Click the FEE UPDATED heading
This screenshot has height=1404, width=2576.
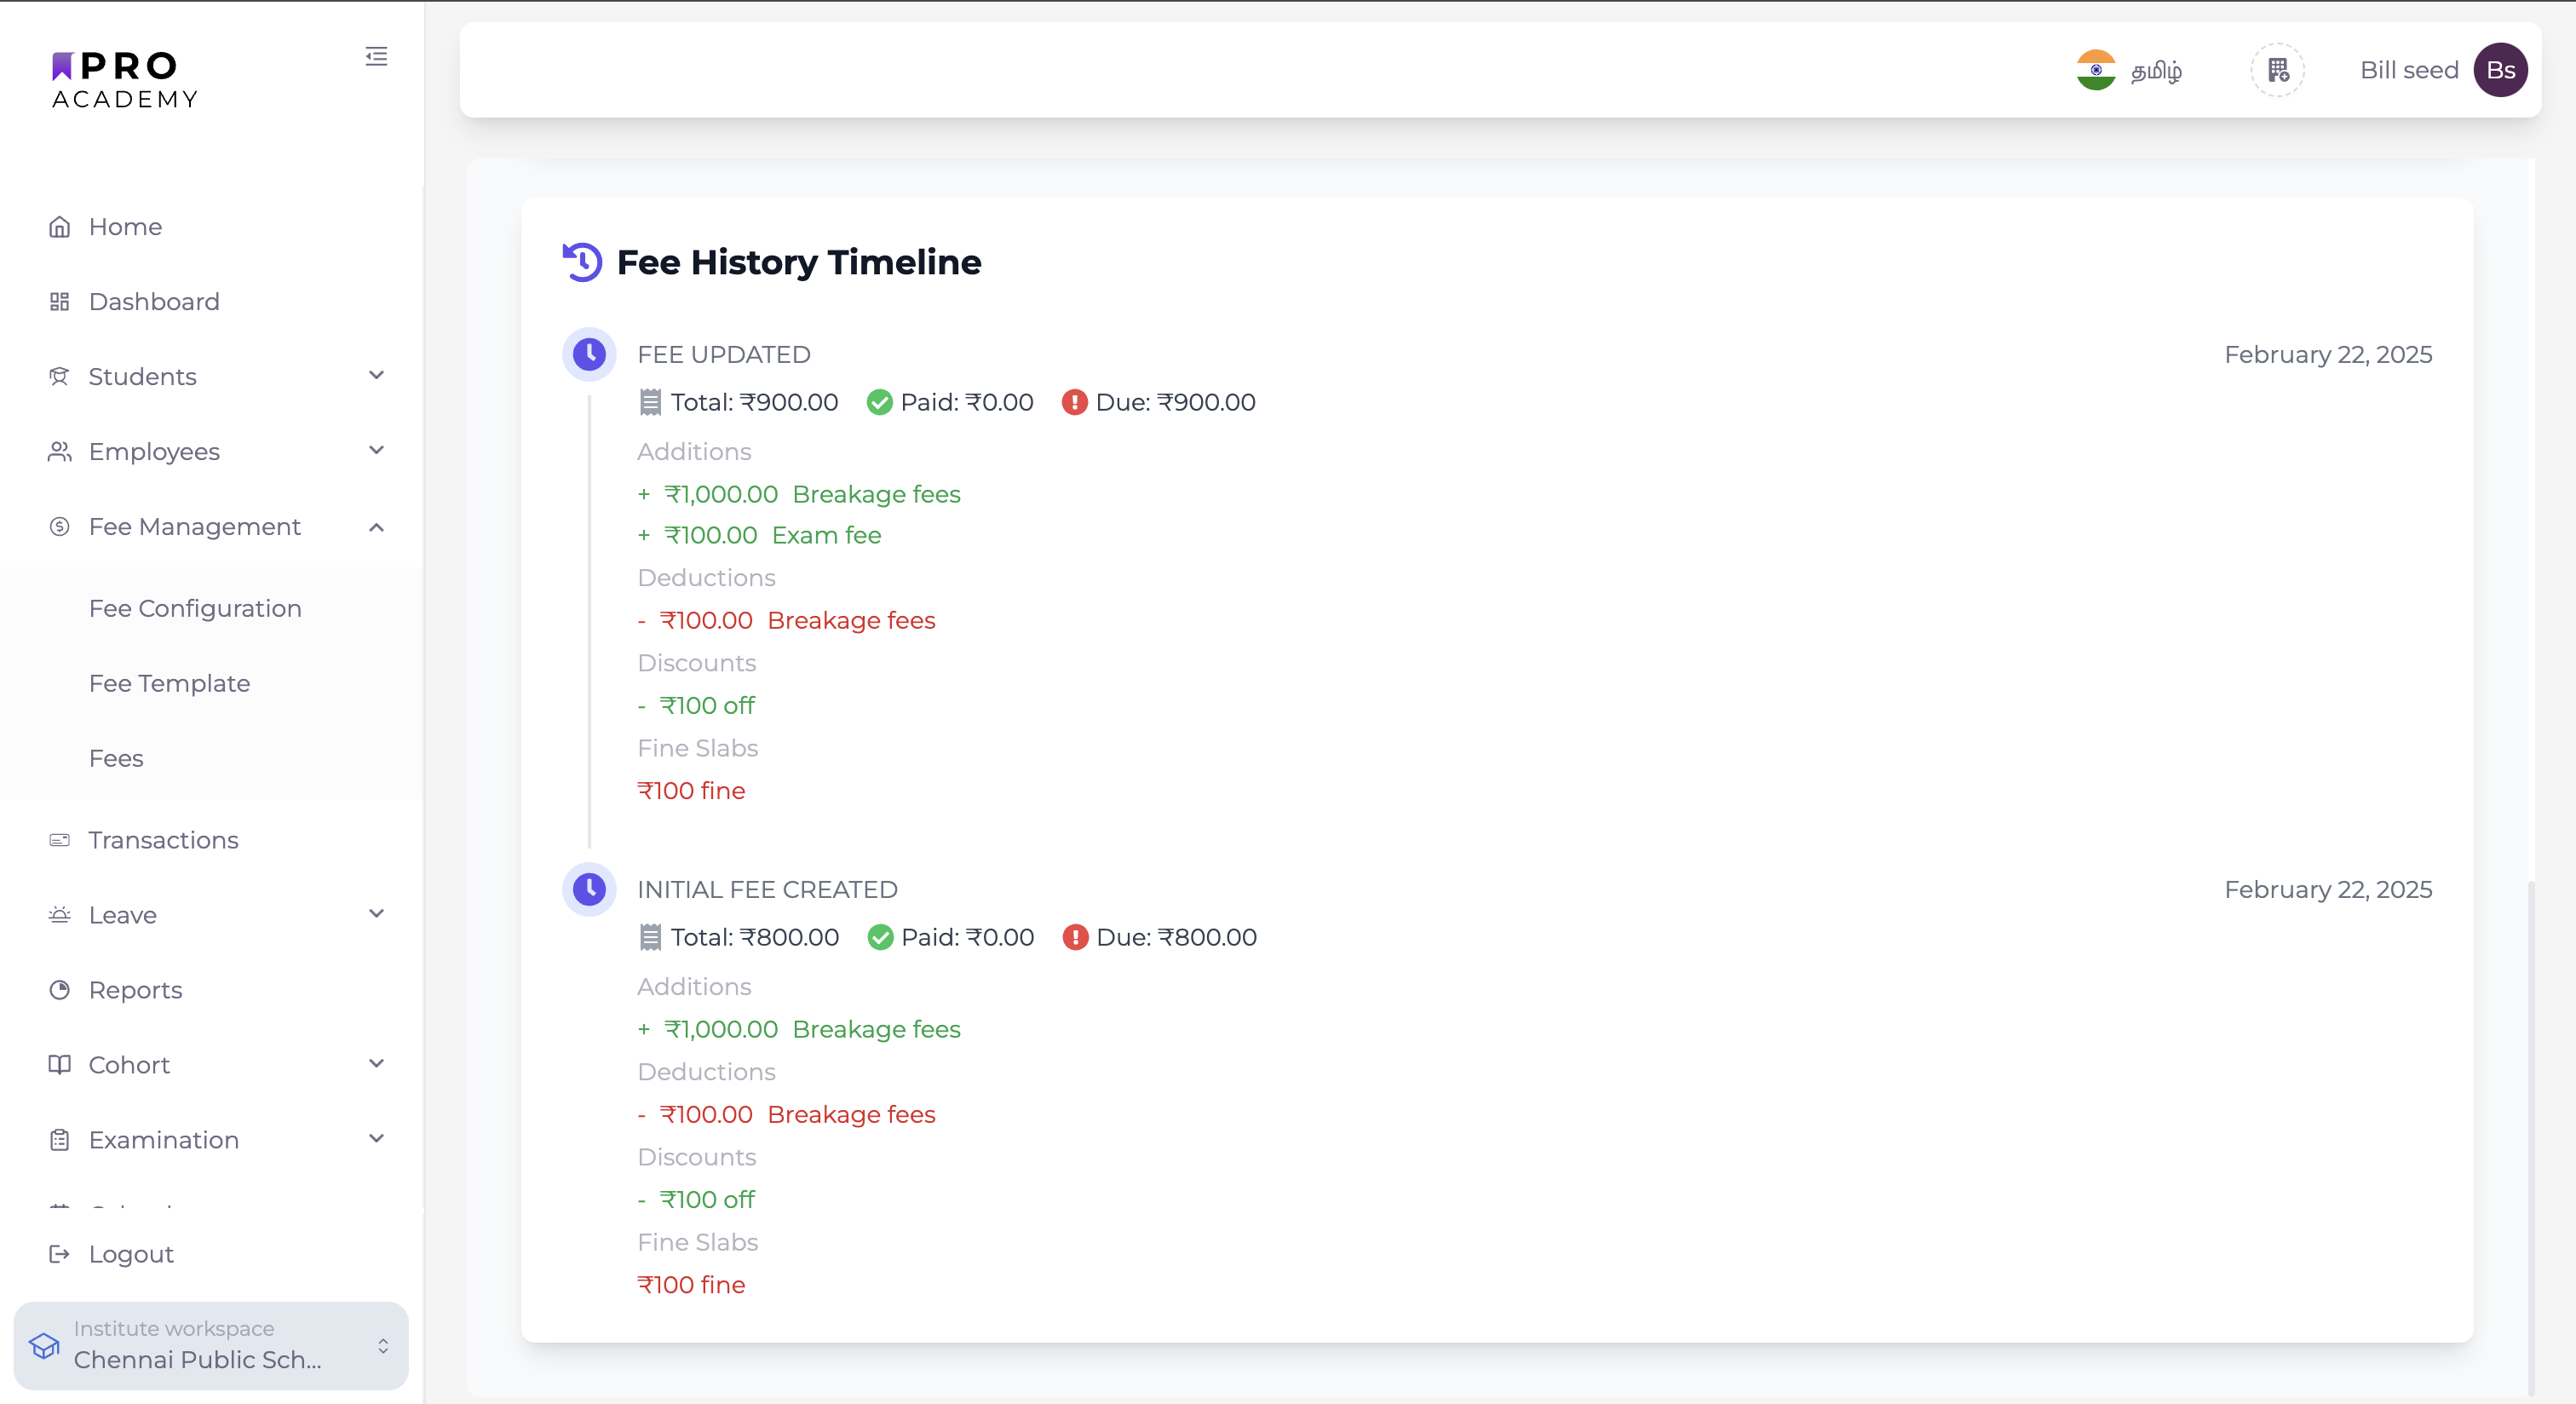(x=724, y=355)
